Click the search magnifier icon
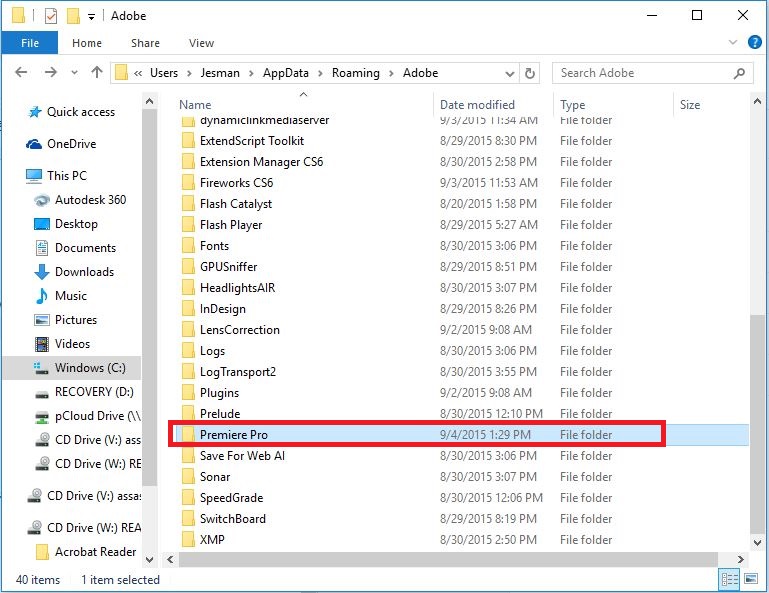The width and height of the screenshot is (769, 593). (739, 73)
